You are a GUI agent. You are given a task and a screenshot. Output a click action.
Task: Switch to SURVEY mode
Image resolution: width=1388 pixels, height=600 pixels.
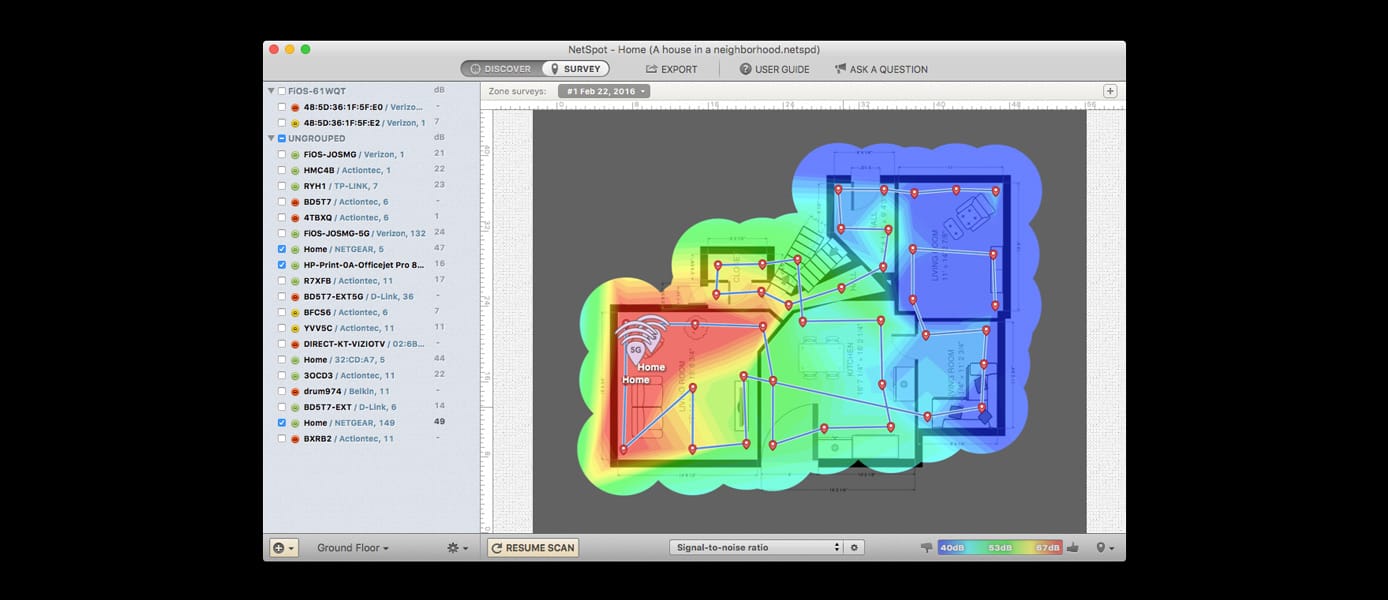click(x=575, y=69)
